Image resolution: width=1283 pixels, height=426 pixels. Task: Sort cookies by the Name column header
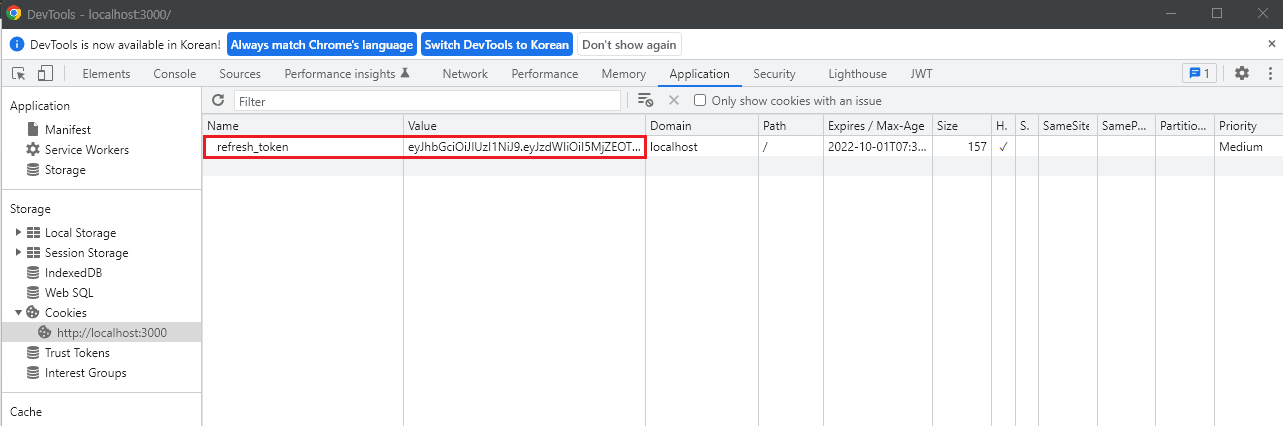(x=303, y=126)
